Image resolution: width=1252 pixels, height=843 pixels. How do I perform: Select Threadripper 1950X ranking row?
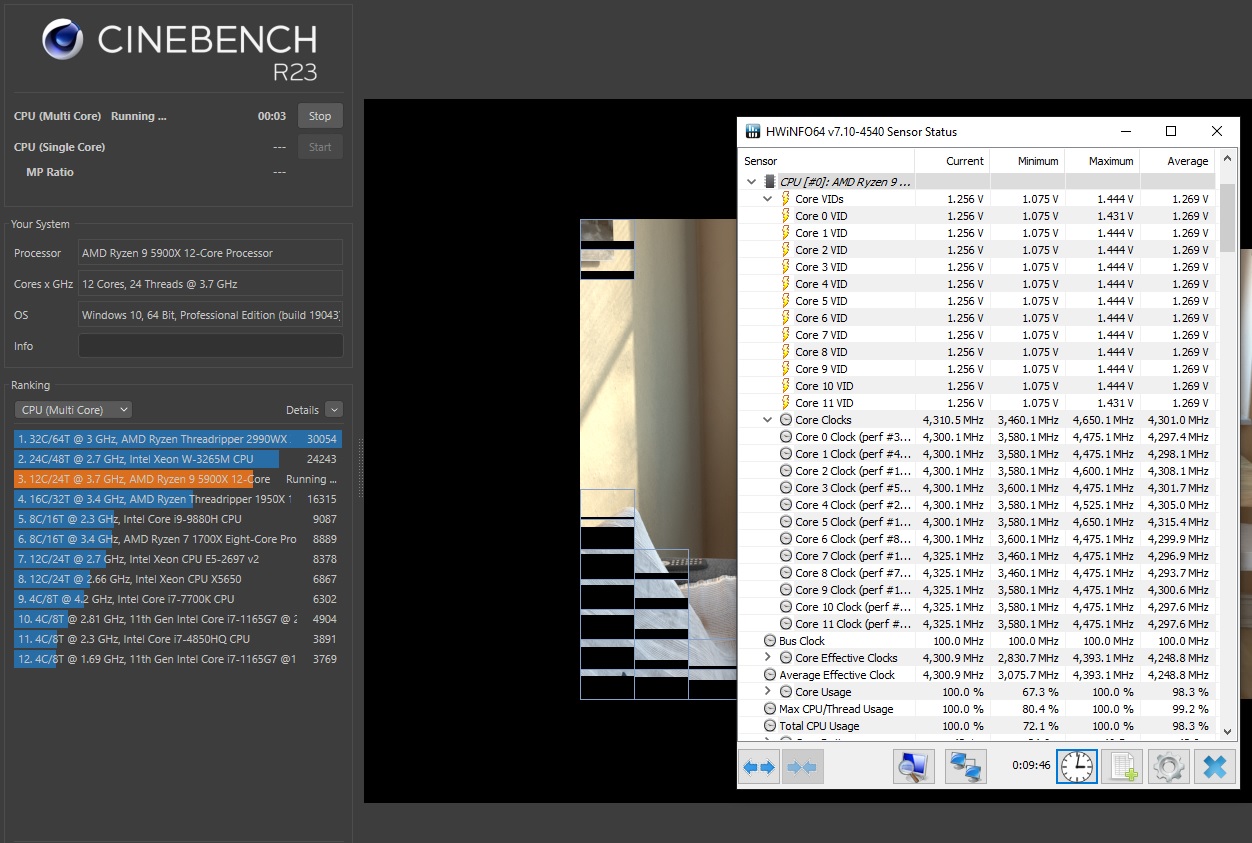click(178, 499)
